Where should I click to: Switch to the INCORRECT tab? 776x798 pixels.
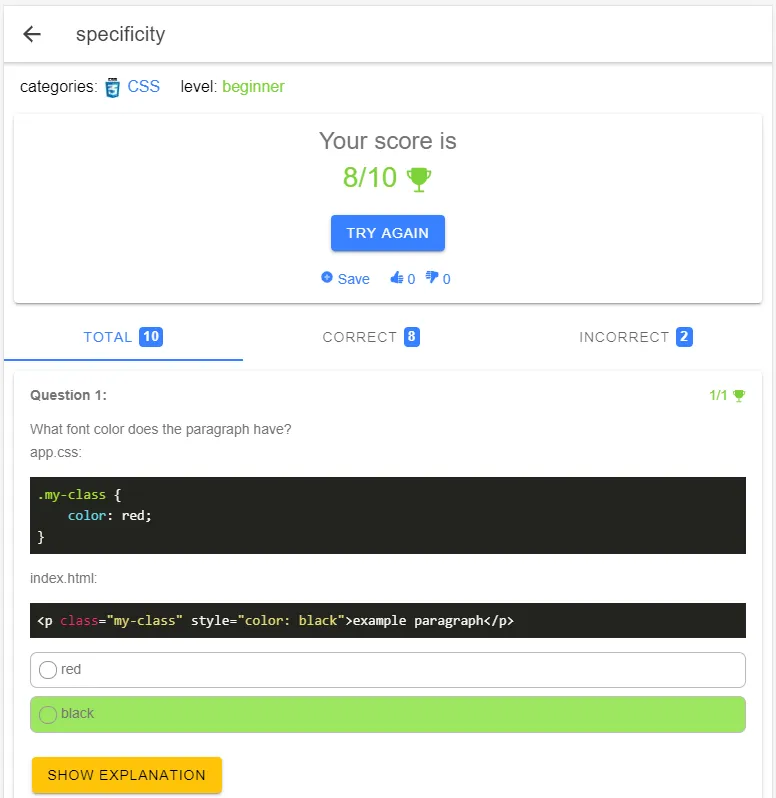tap(636, 337)
